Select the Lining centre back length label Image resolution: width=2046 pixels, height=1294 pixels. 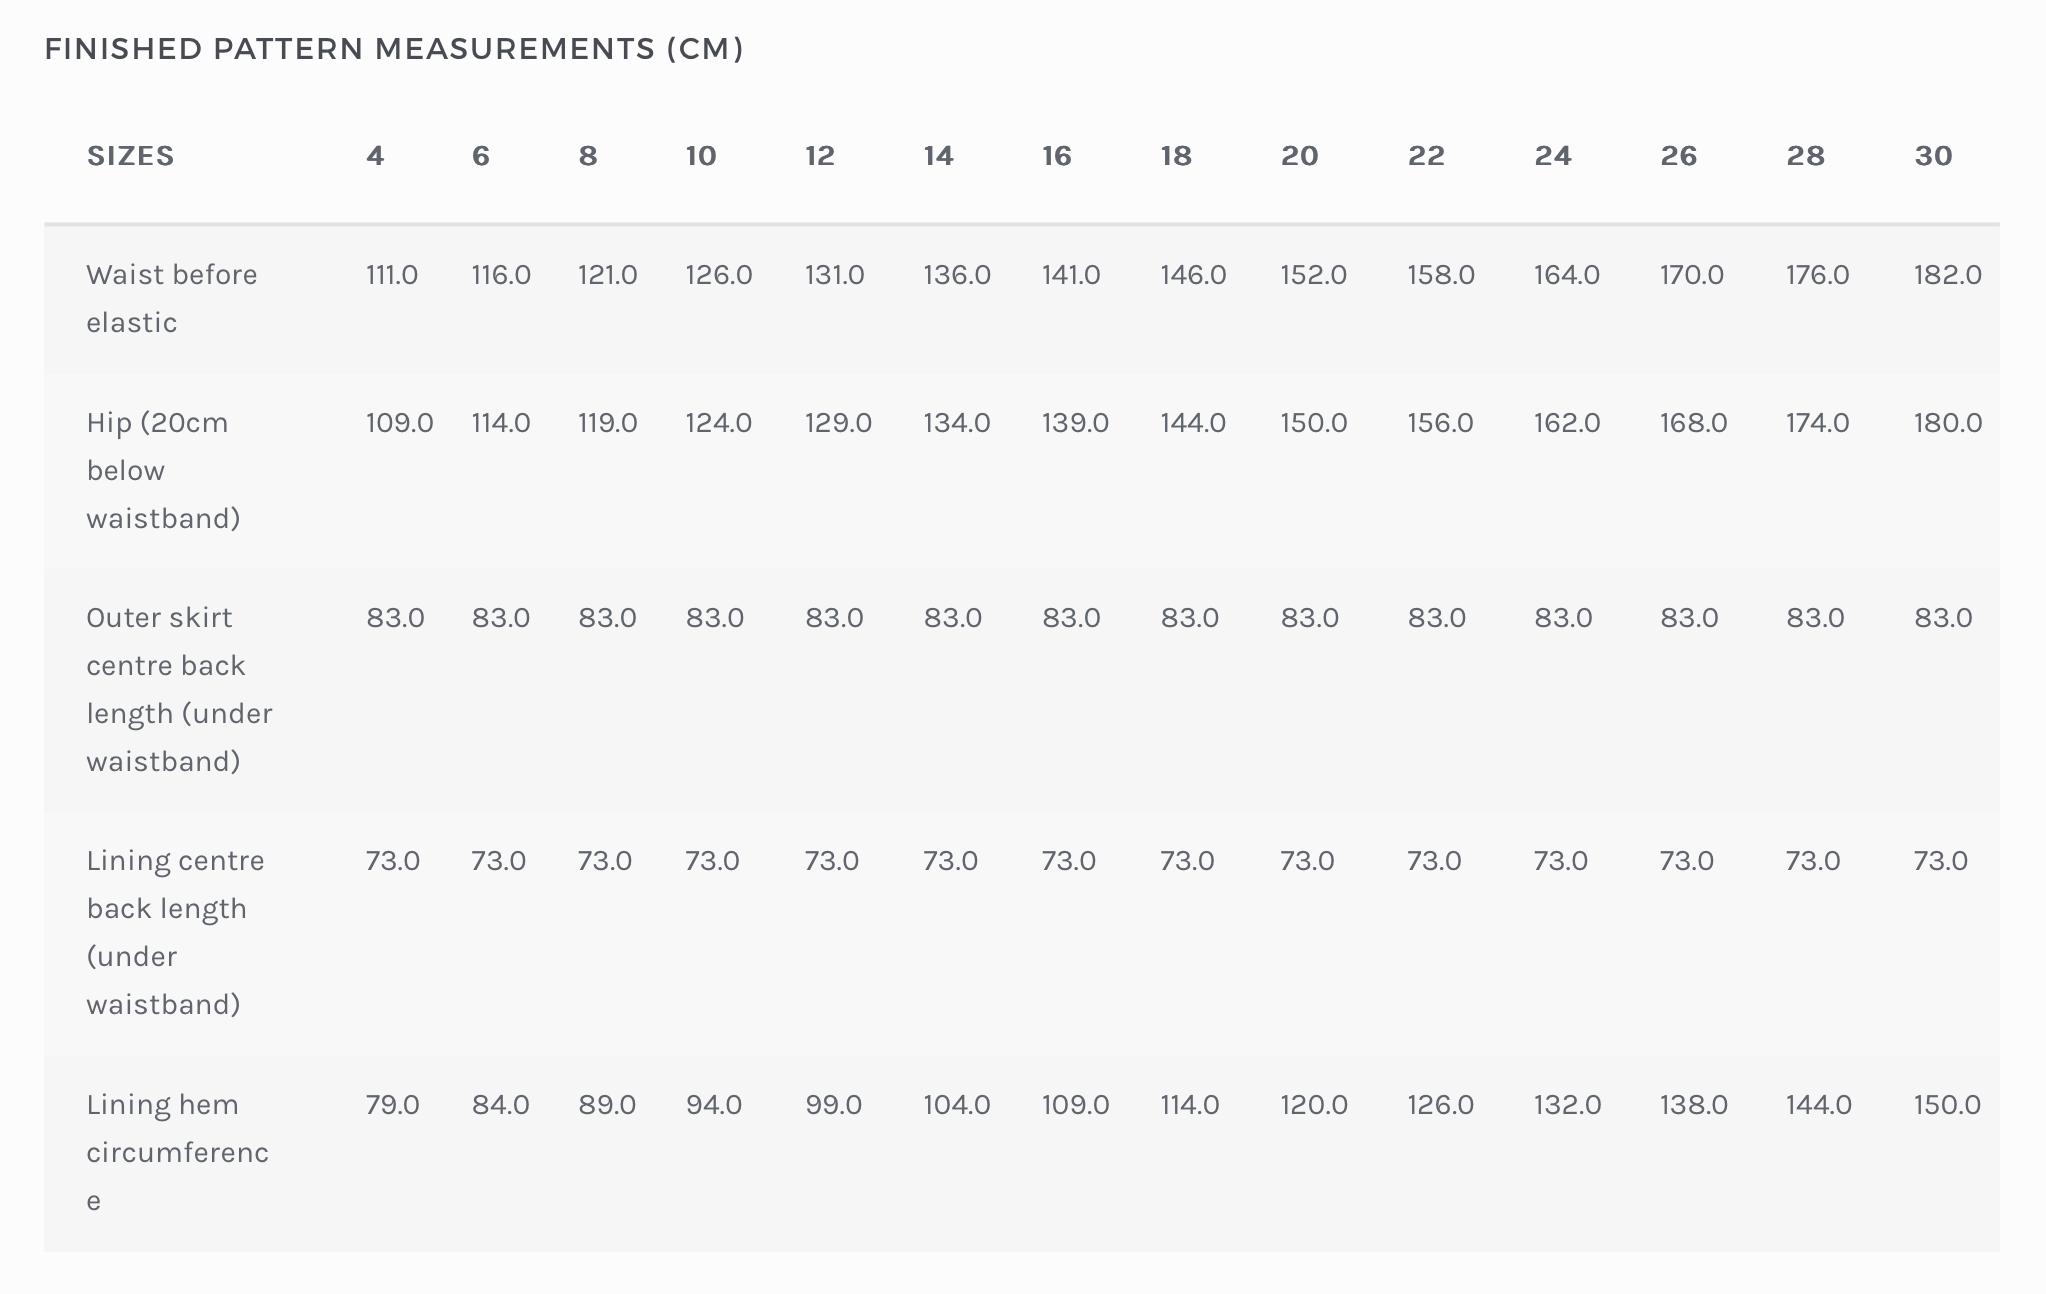[175, 932]
